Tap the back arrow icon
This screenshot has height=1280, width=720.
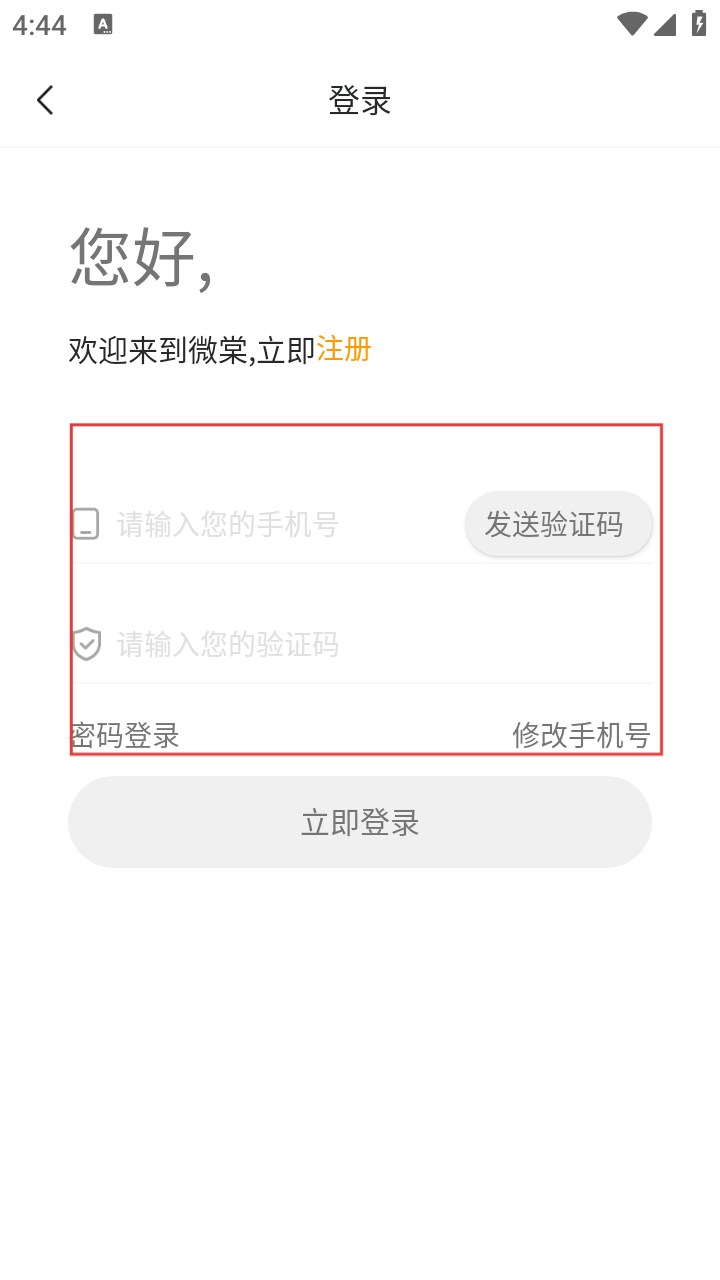(45, 100)
